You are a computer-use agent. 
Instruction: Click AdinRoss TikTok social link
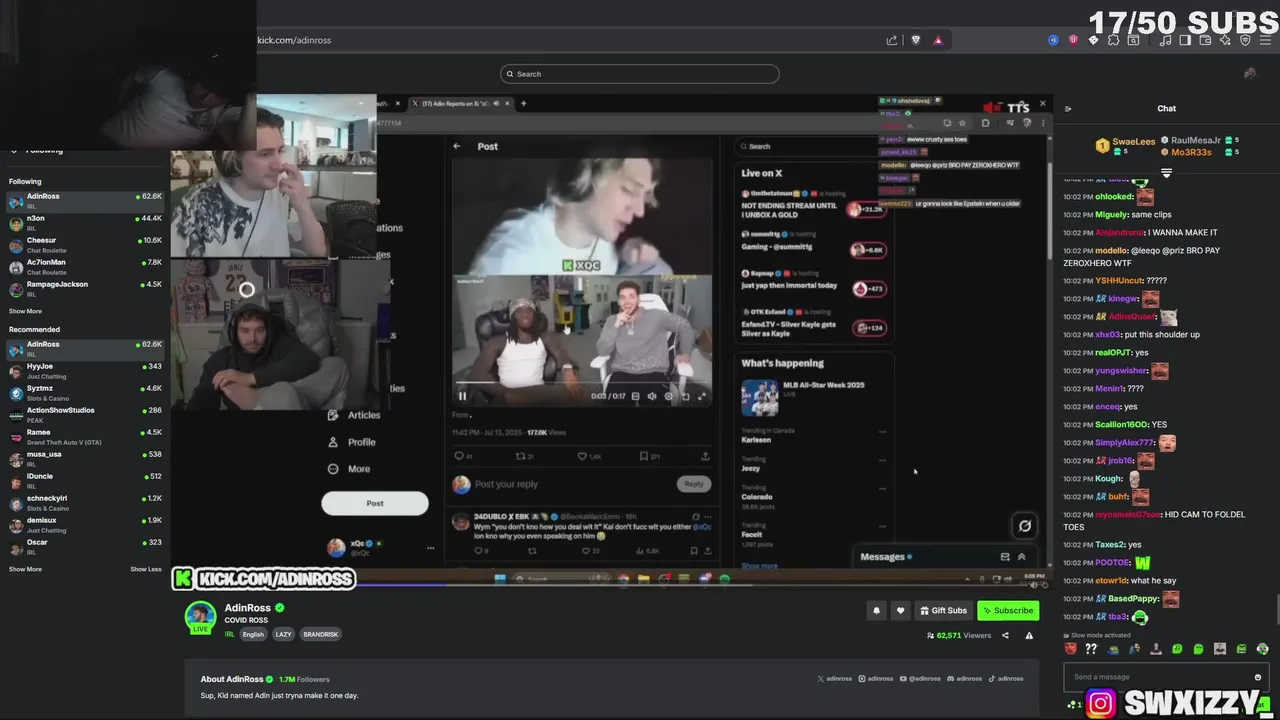pyautogui.click(x=1007, y=678)
